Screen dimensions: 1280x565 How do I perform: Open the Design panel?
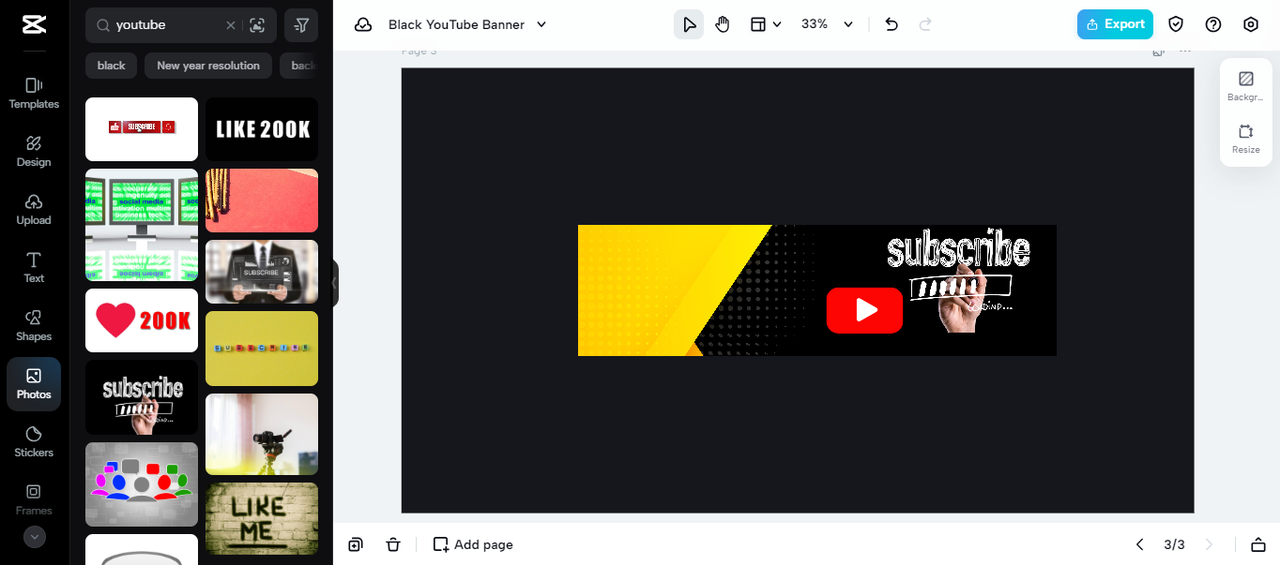(34, 151)
